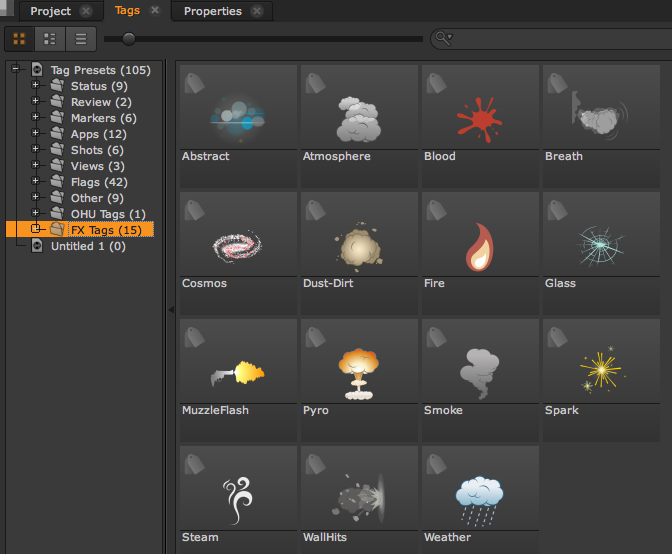Viewport: 672px width, 554px height.
Task: Select the MuzzleFlash tag icon
Action: (237, 373)
